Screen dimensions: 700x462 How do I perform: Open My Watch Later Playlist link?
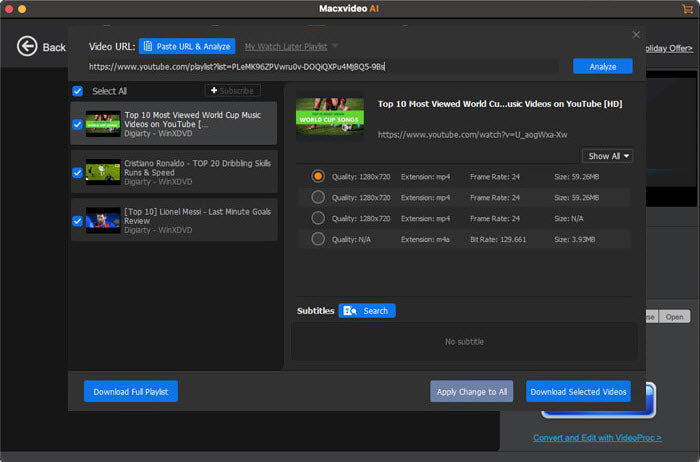pyautogui.click(x=286, y=46)
